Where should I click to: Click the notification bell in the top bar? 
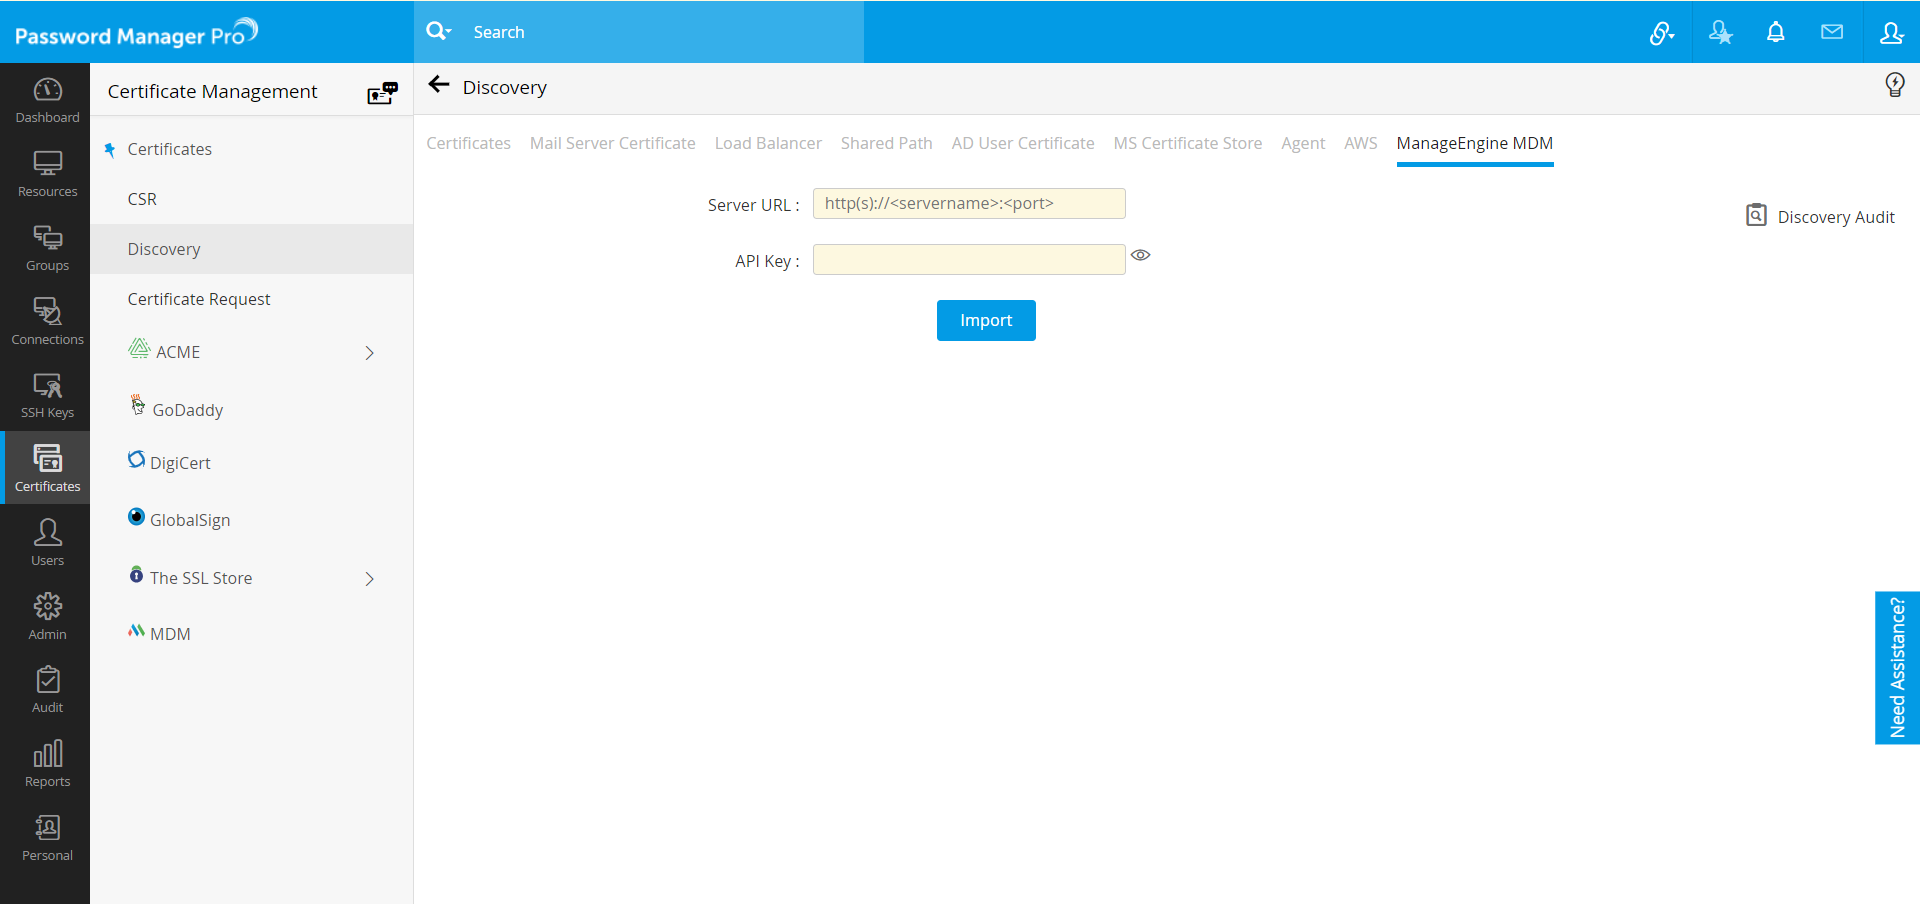pos(1776,31)
